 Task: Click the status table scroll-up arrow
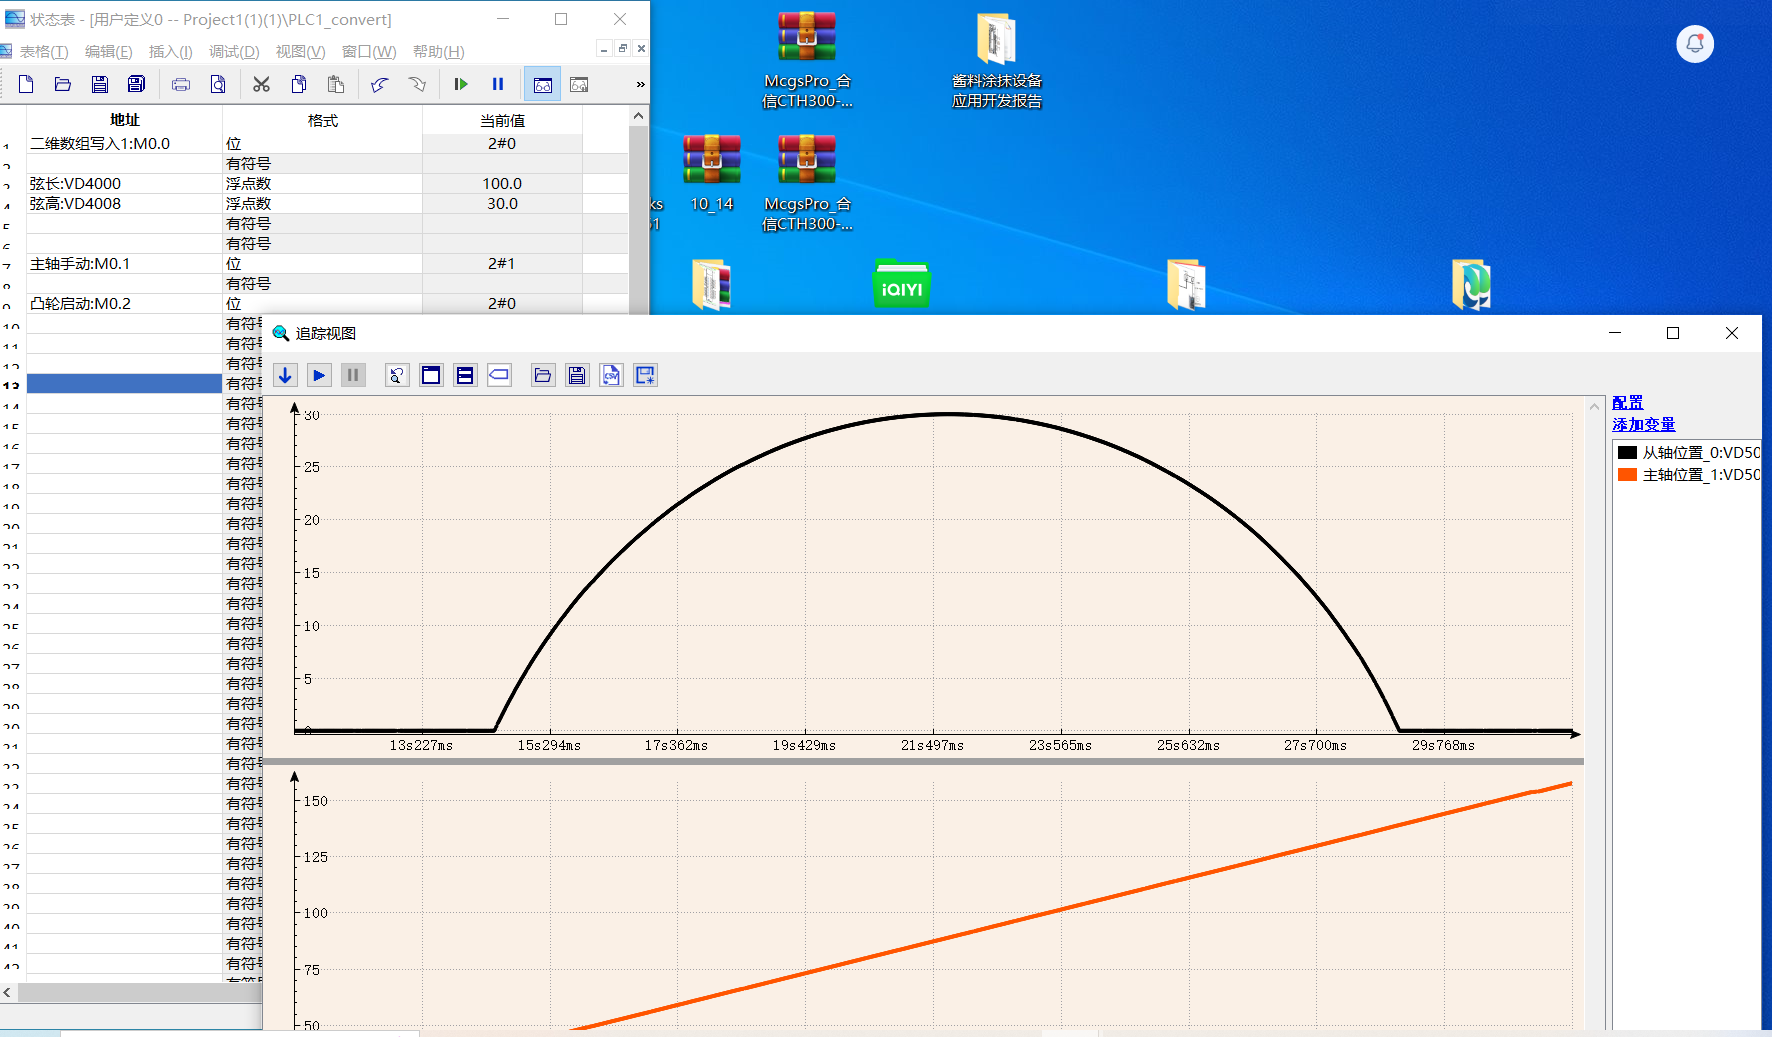click(x=638, y=116)
